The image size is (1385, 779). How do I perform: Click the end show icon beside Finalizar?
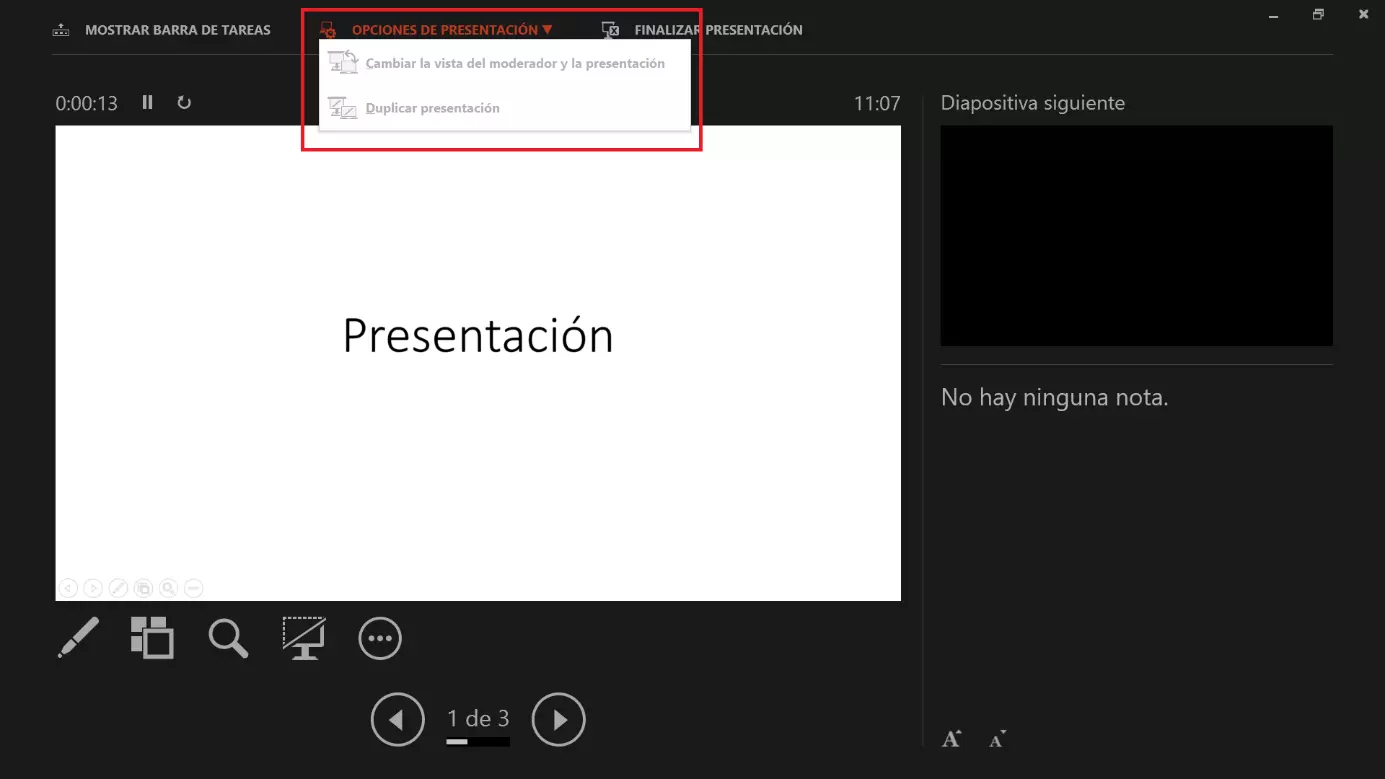610,30
